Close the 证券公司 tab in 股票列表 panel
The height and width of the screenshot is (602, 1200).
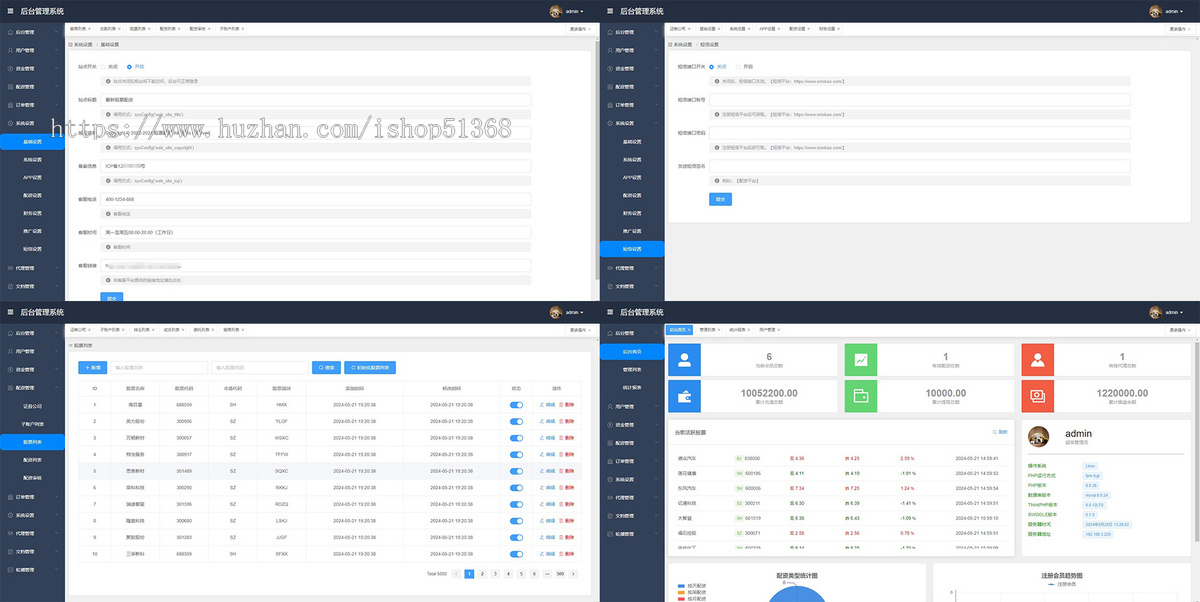click(89, 329)
